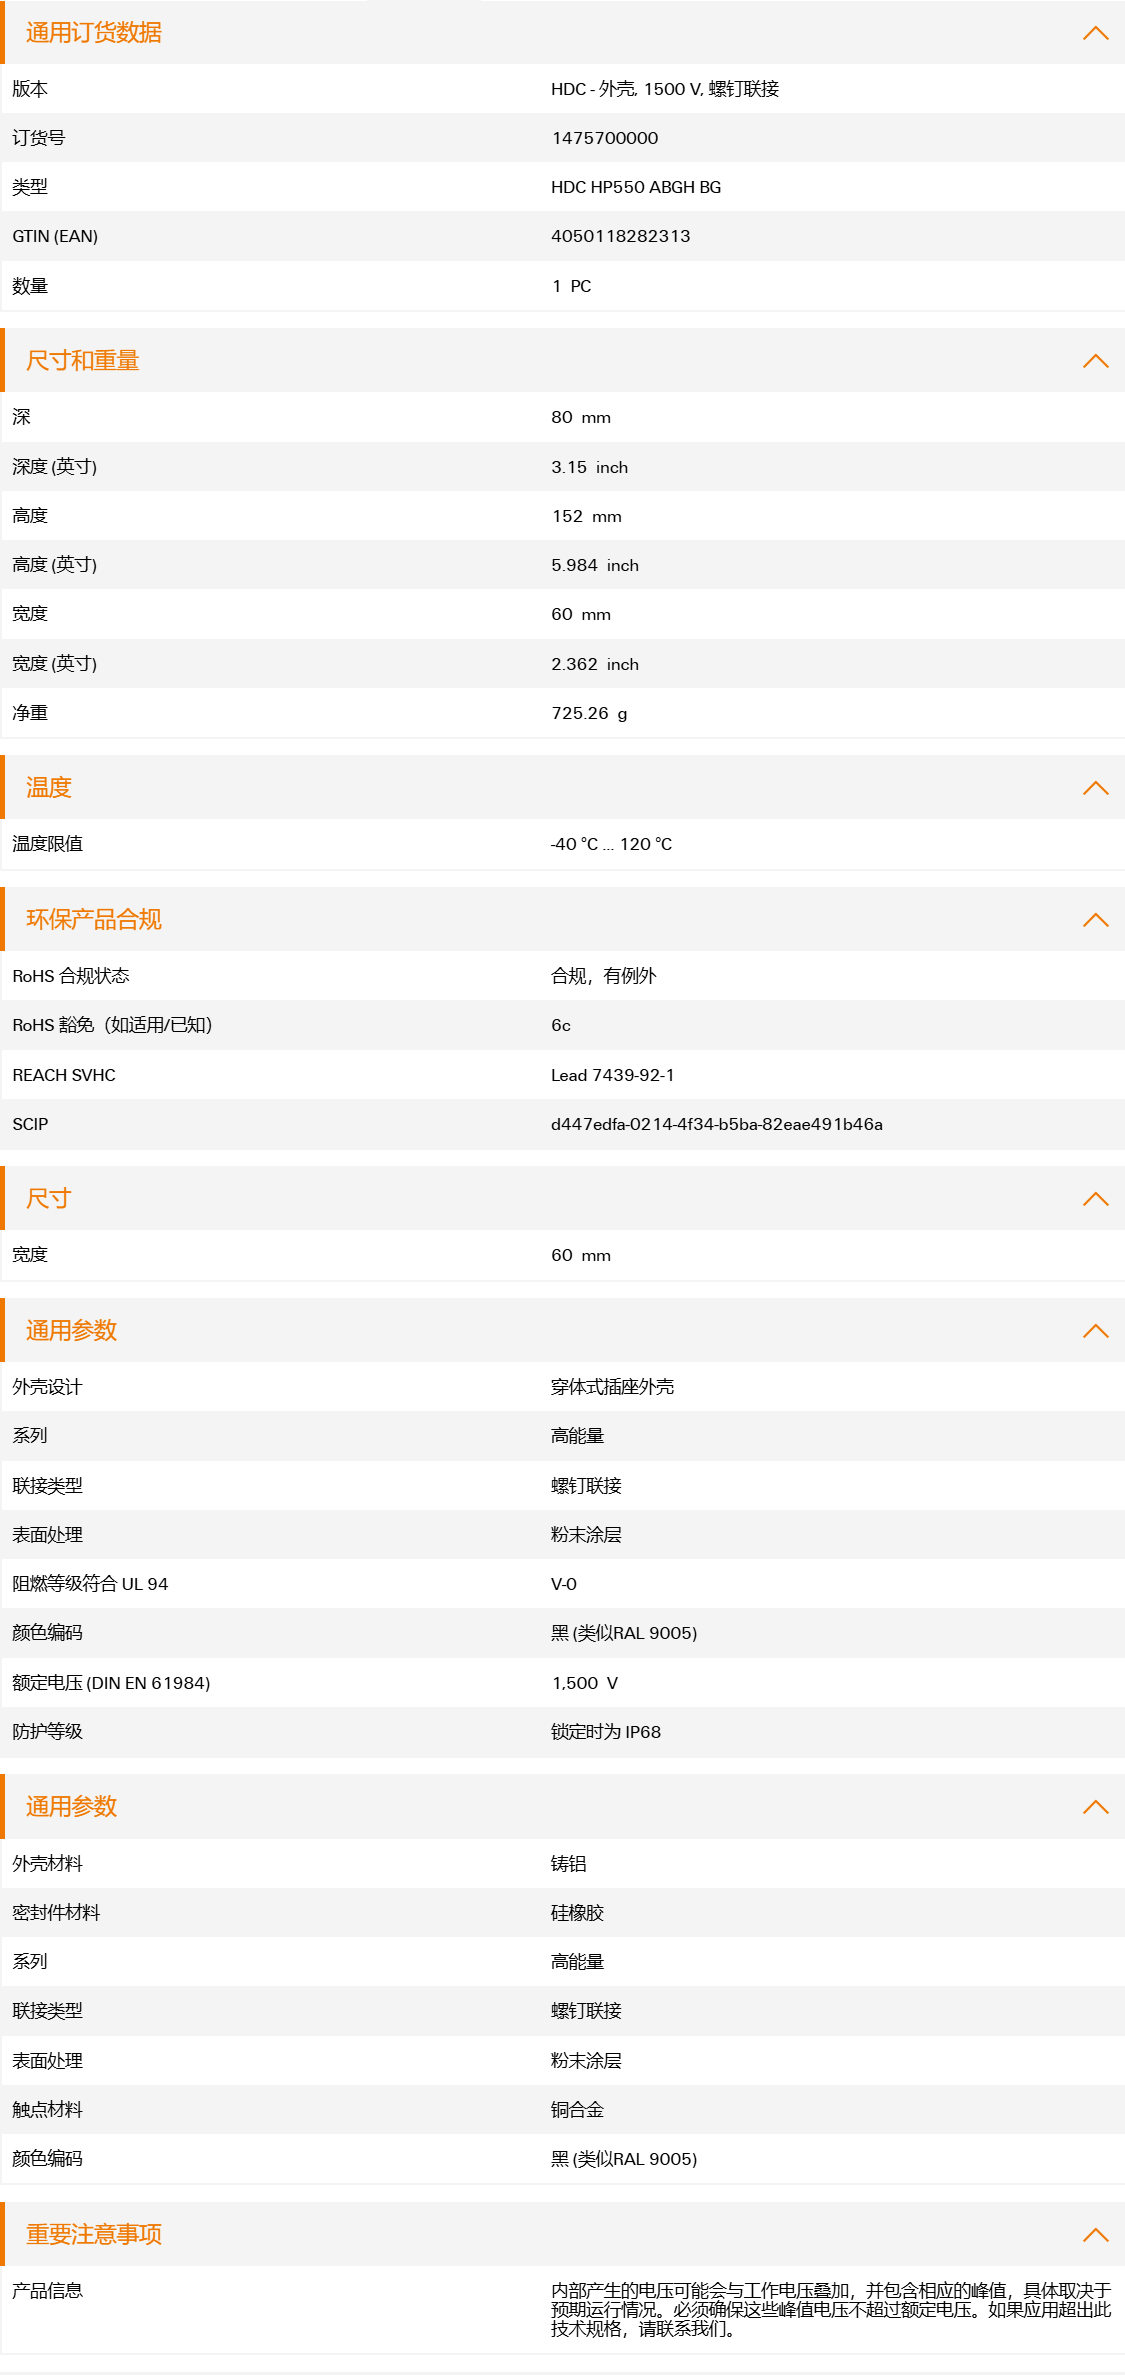The width and height of the screenshot is (1125, 2375).
Task: Click the SCIP row label
Action: point(30,1124)
